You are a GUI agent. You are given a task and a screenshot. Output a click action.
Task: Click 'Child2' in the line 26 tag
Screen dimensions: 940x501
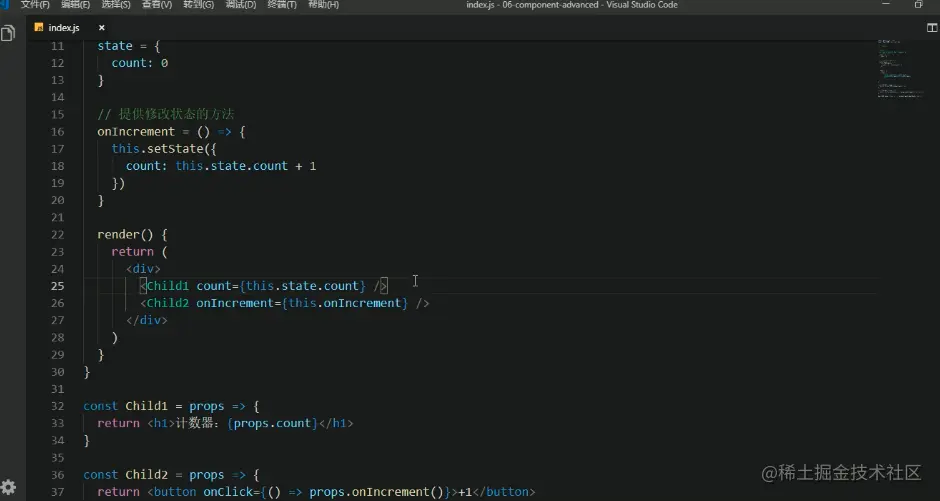tap(168, 303)
